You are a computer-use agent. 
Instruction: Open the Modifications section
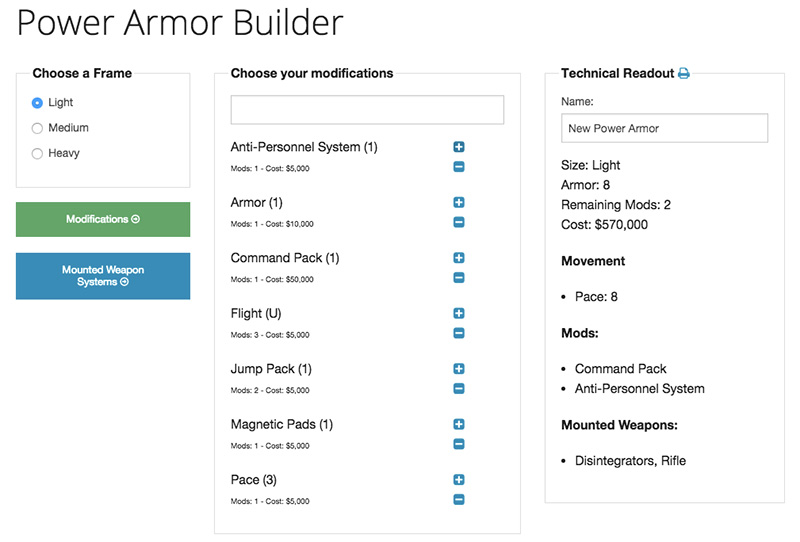103,219
